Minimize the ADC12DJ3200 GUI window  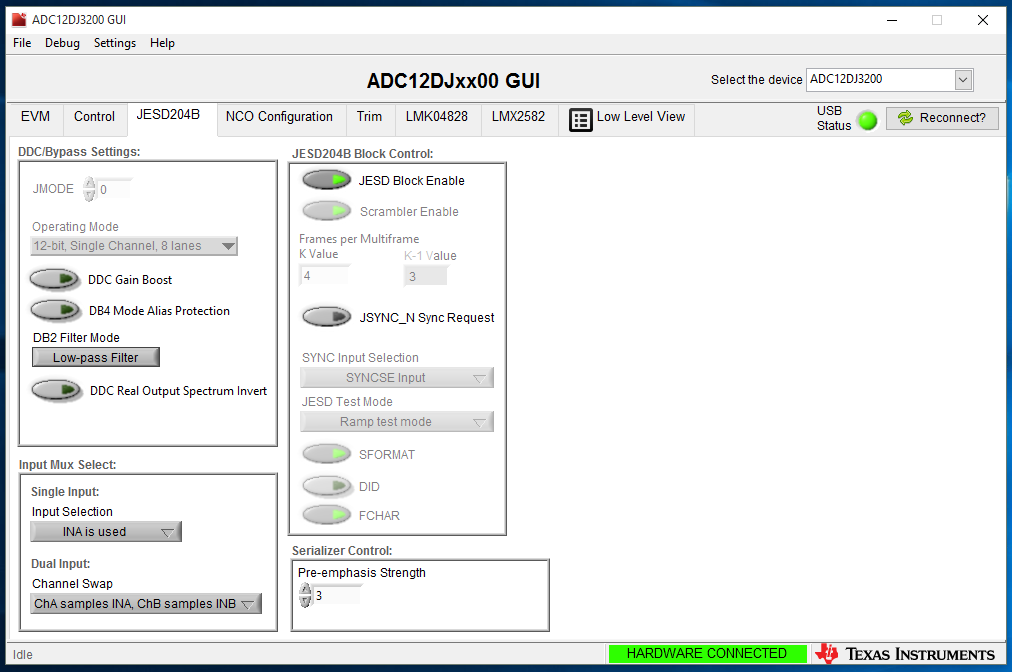(892, 20)
